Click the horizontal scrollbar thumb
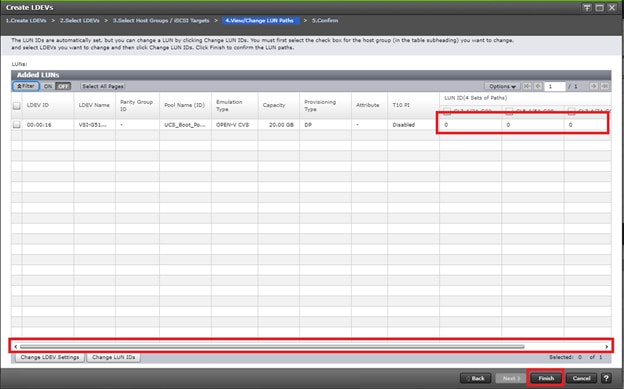Screen dimensions: 624x389 (x=272, y=346)
